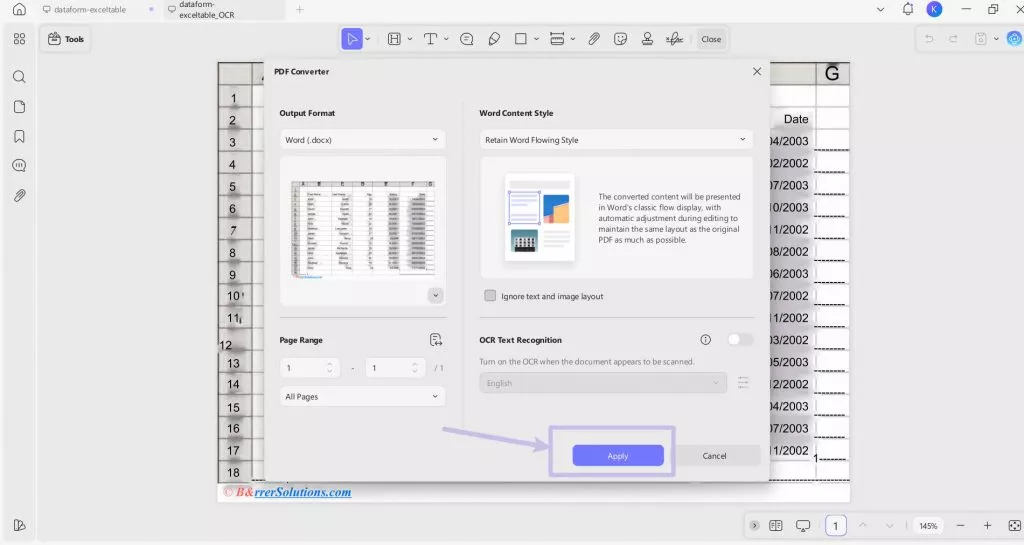Expand the cursor tool dropdown arrow
Viewport: 1024px width, 545px height.
[x=368, y=39]
